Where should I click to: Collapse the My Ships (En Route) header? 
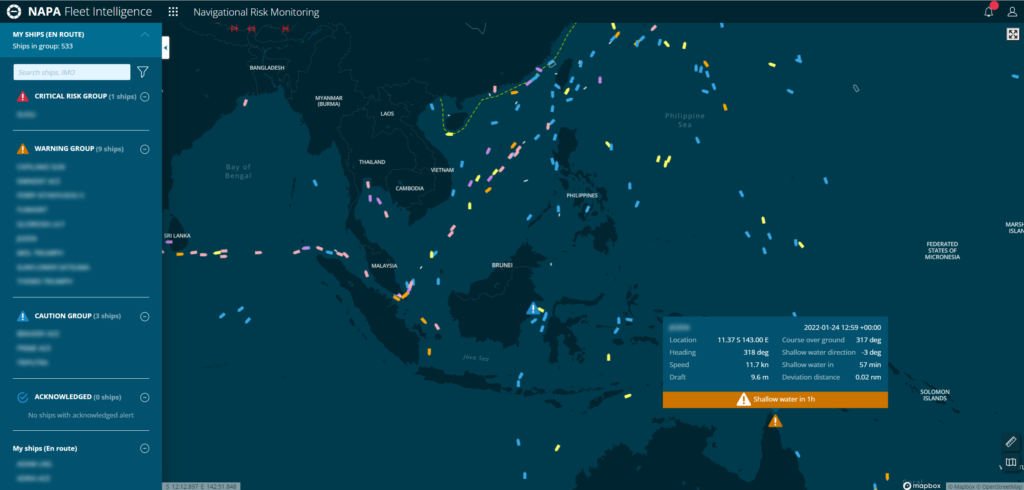[144, 35]
